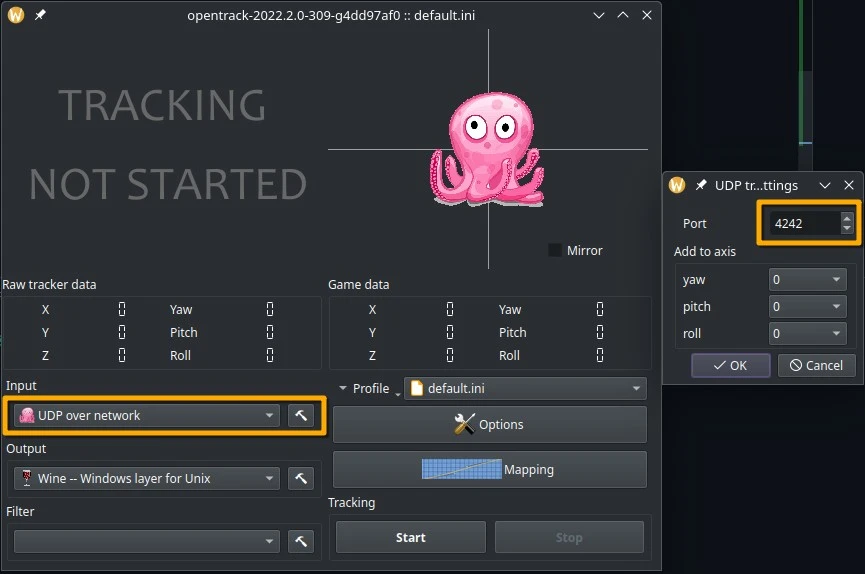865x574 pixels.
Task: Click the Options button
Action: [490, 424]
